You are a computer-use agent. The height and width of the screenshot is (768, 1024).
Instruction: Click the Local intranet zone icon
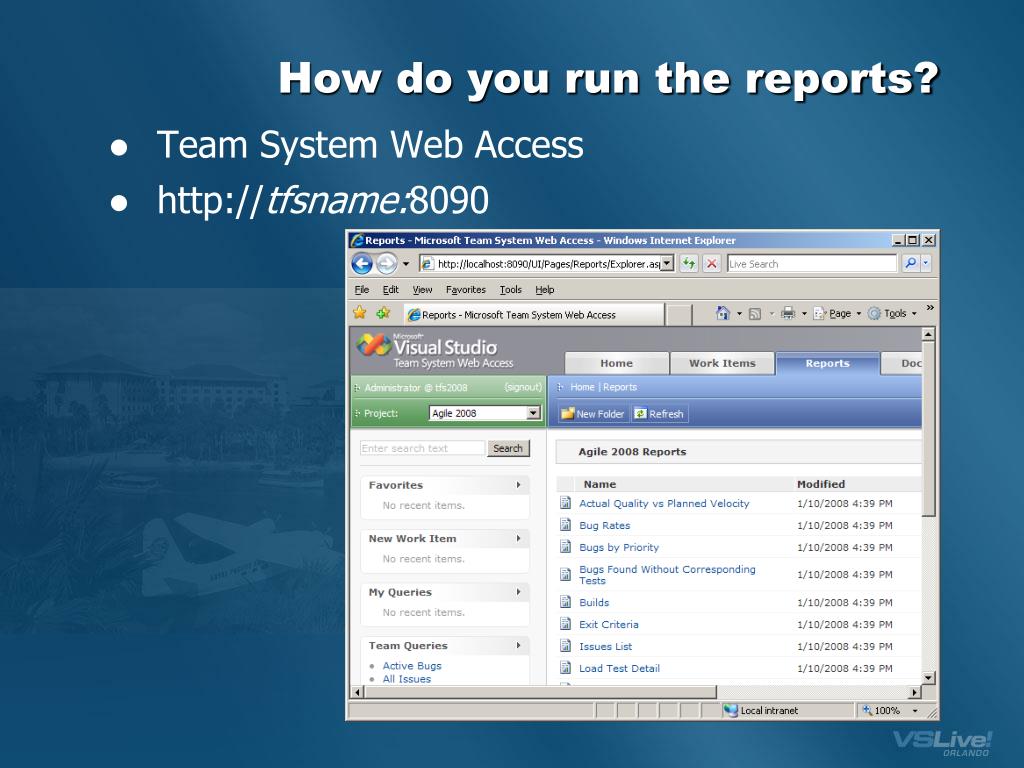(731, 711)
